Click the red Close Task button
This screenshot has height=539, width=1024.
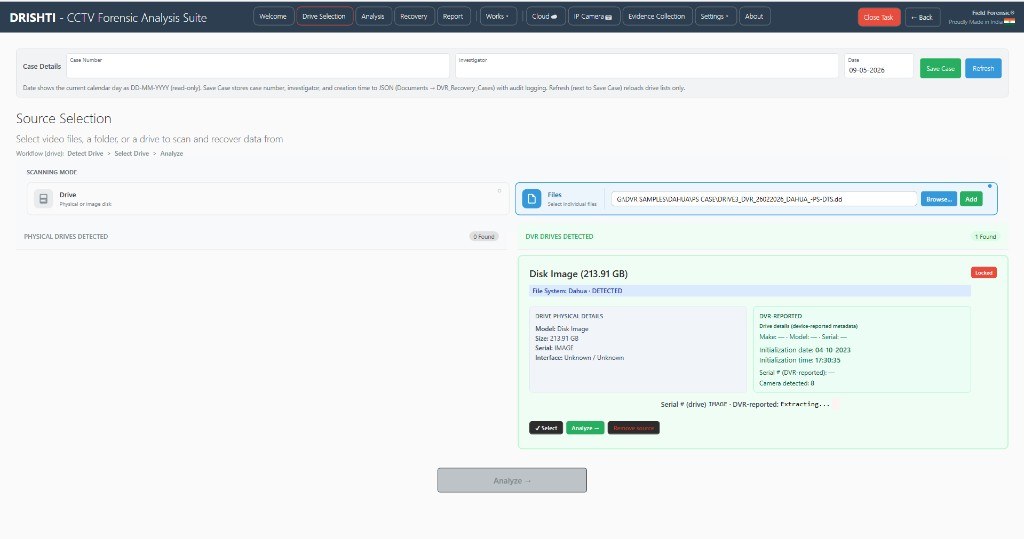click(878, 17)
